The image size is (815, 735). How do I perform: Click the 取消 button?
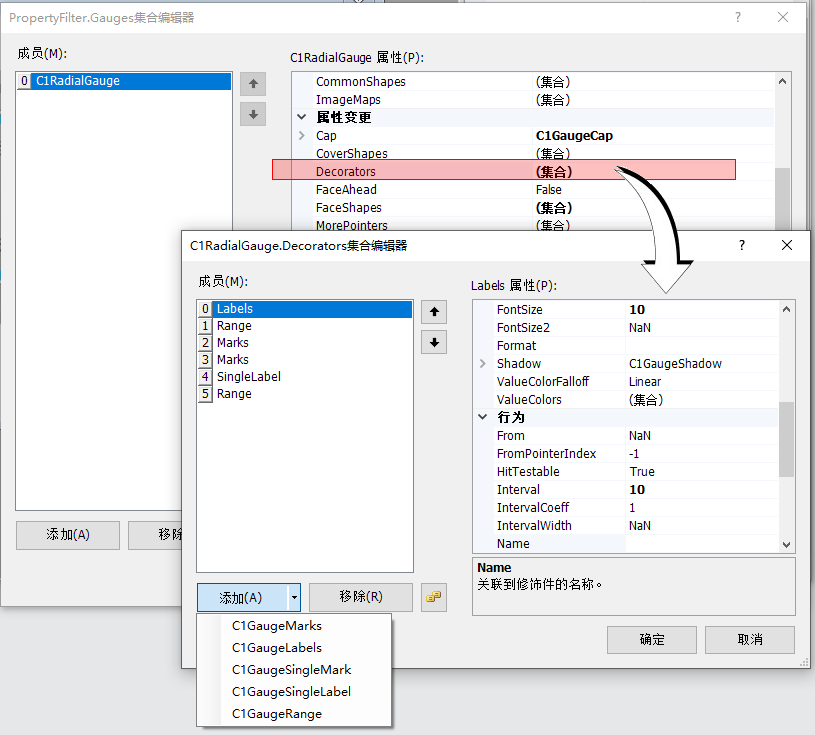click(749, 640)
